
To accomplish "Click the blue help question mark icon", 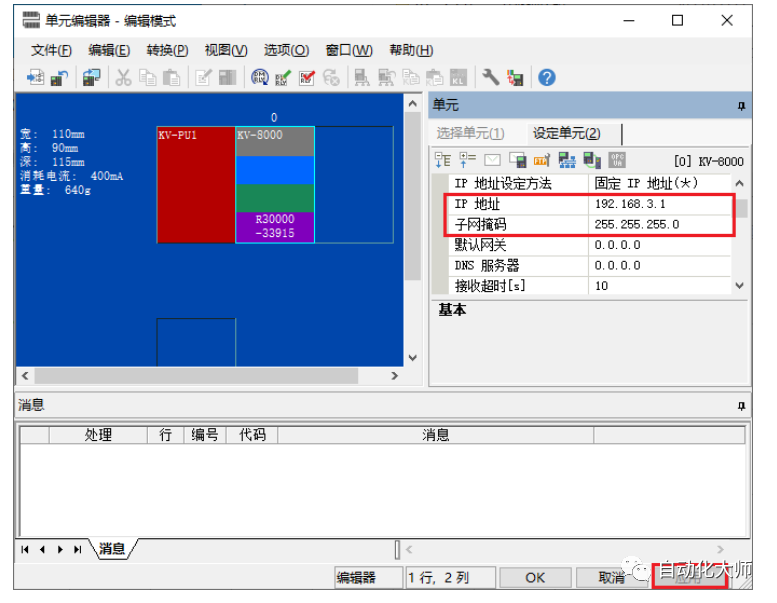I will pos(547,78).
